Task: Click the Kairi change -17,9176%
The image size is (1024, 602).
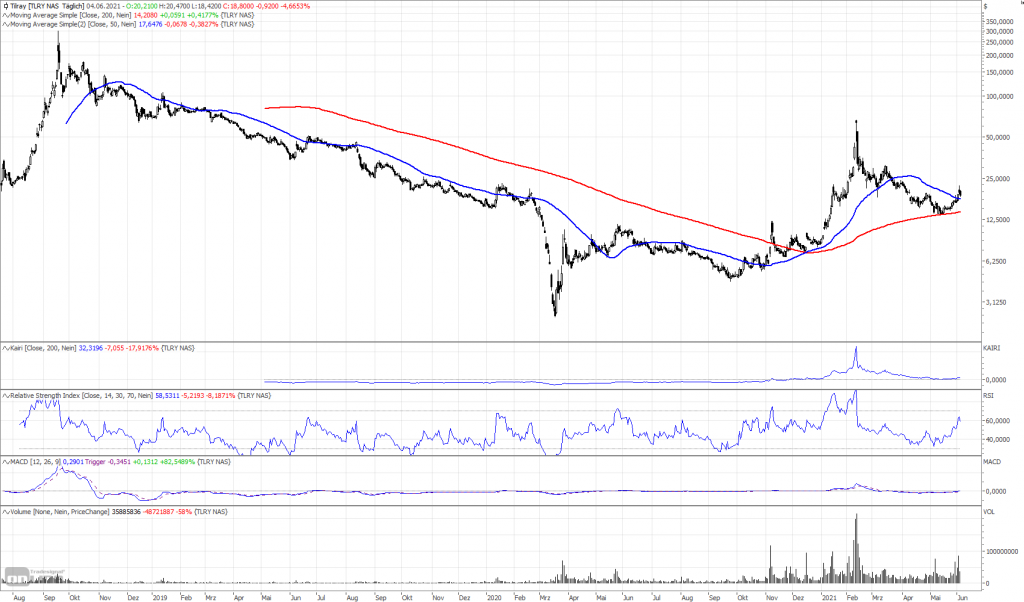Action: click(x=142, y=348)
